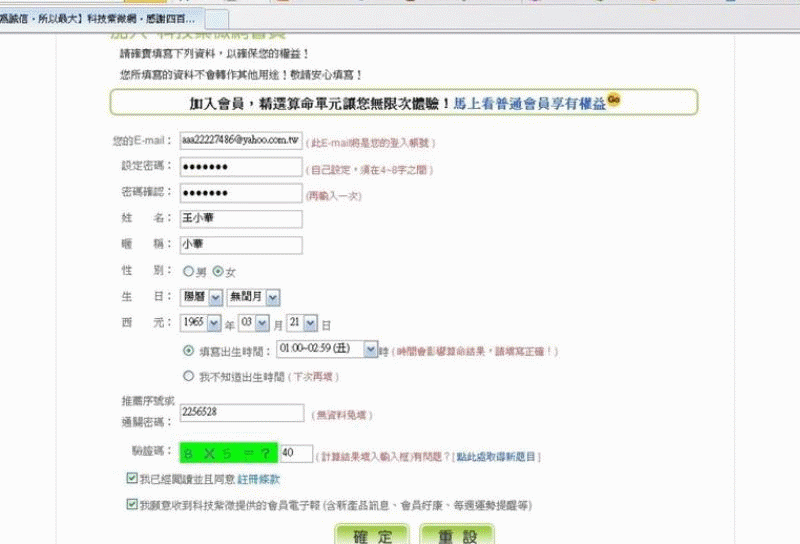Open the 註冊條款 terms link
800x544 pixels.
click(x=258, y=479)
